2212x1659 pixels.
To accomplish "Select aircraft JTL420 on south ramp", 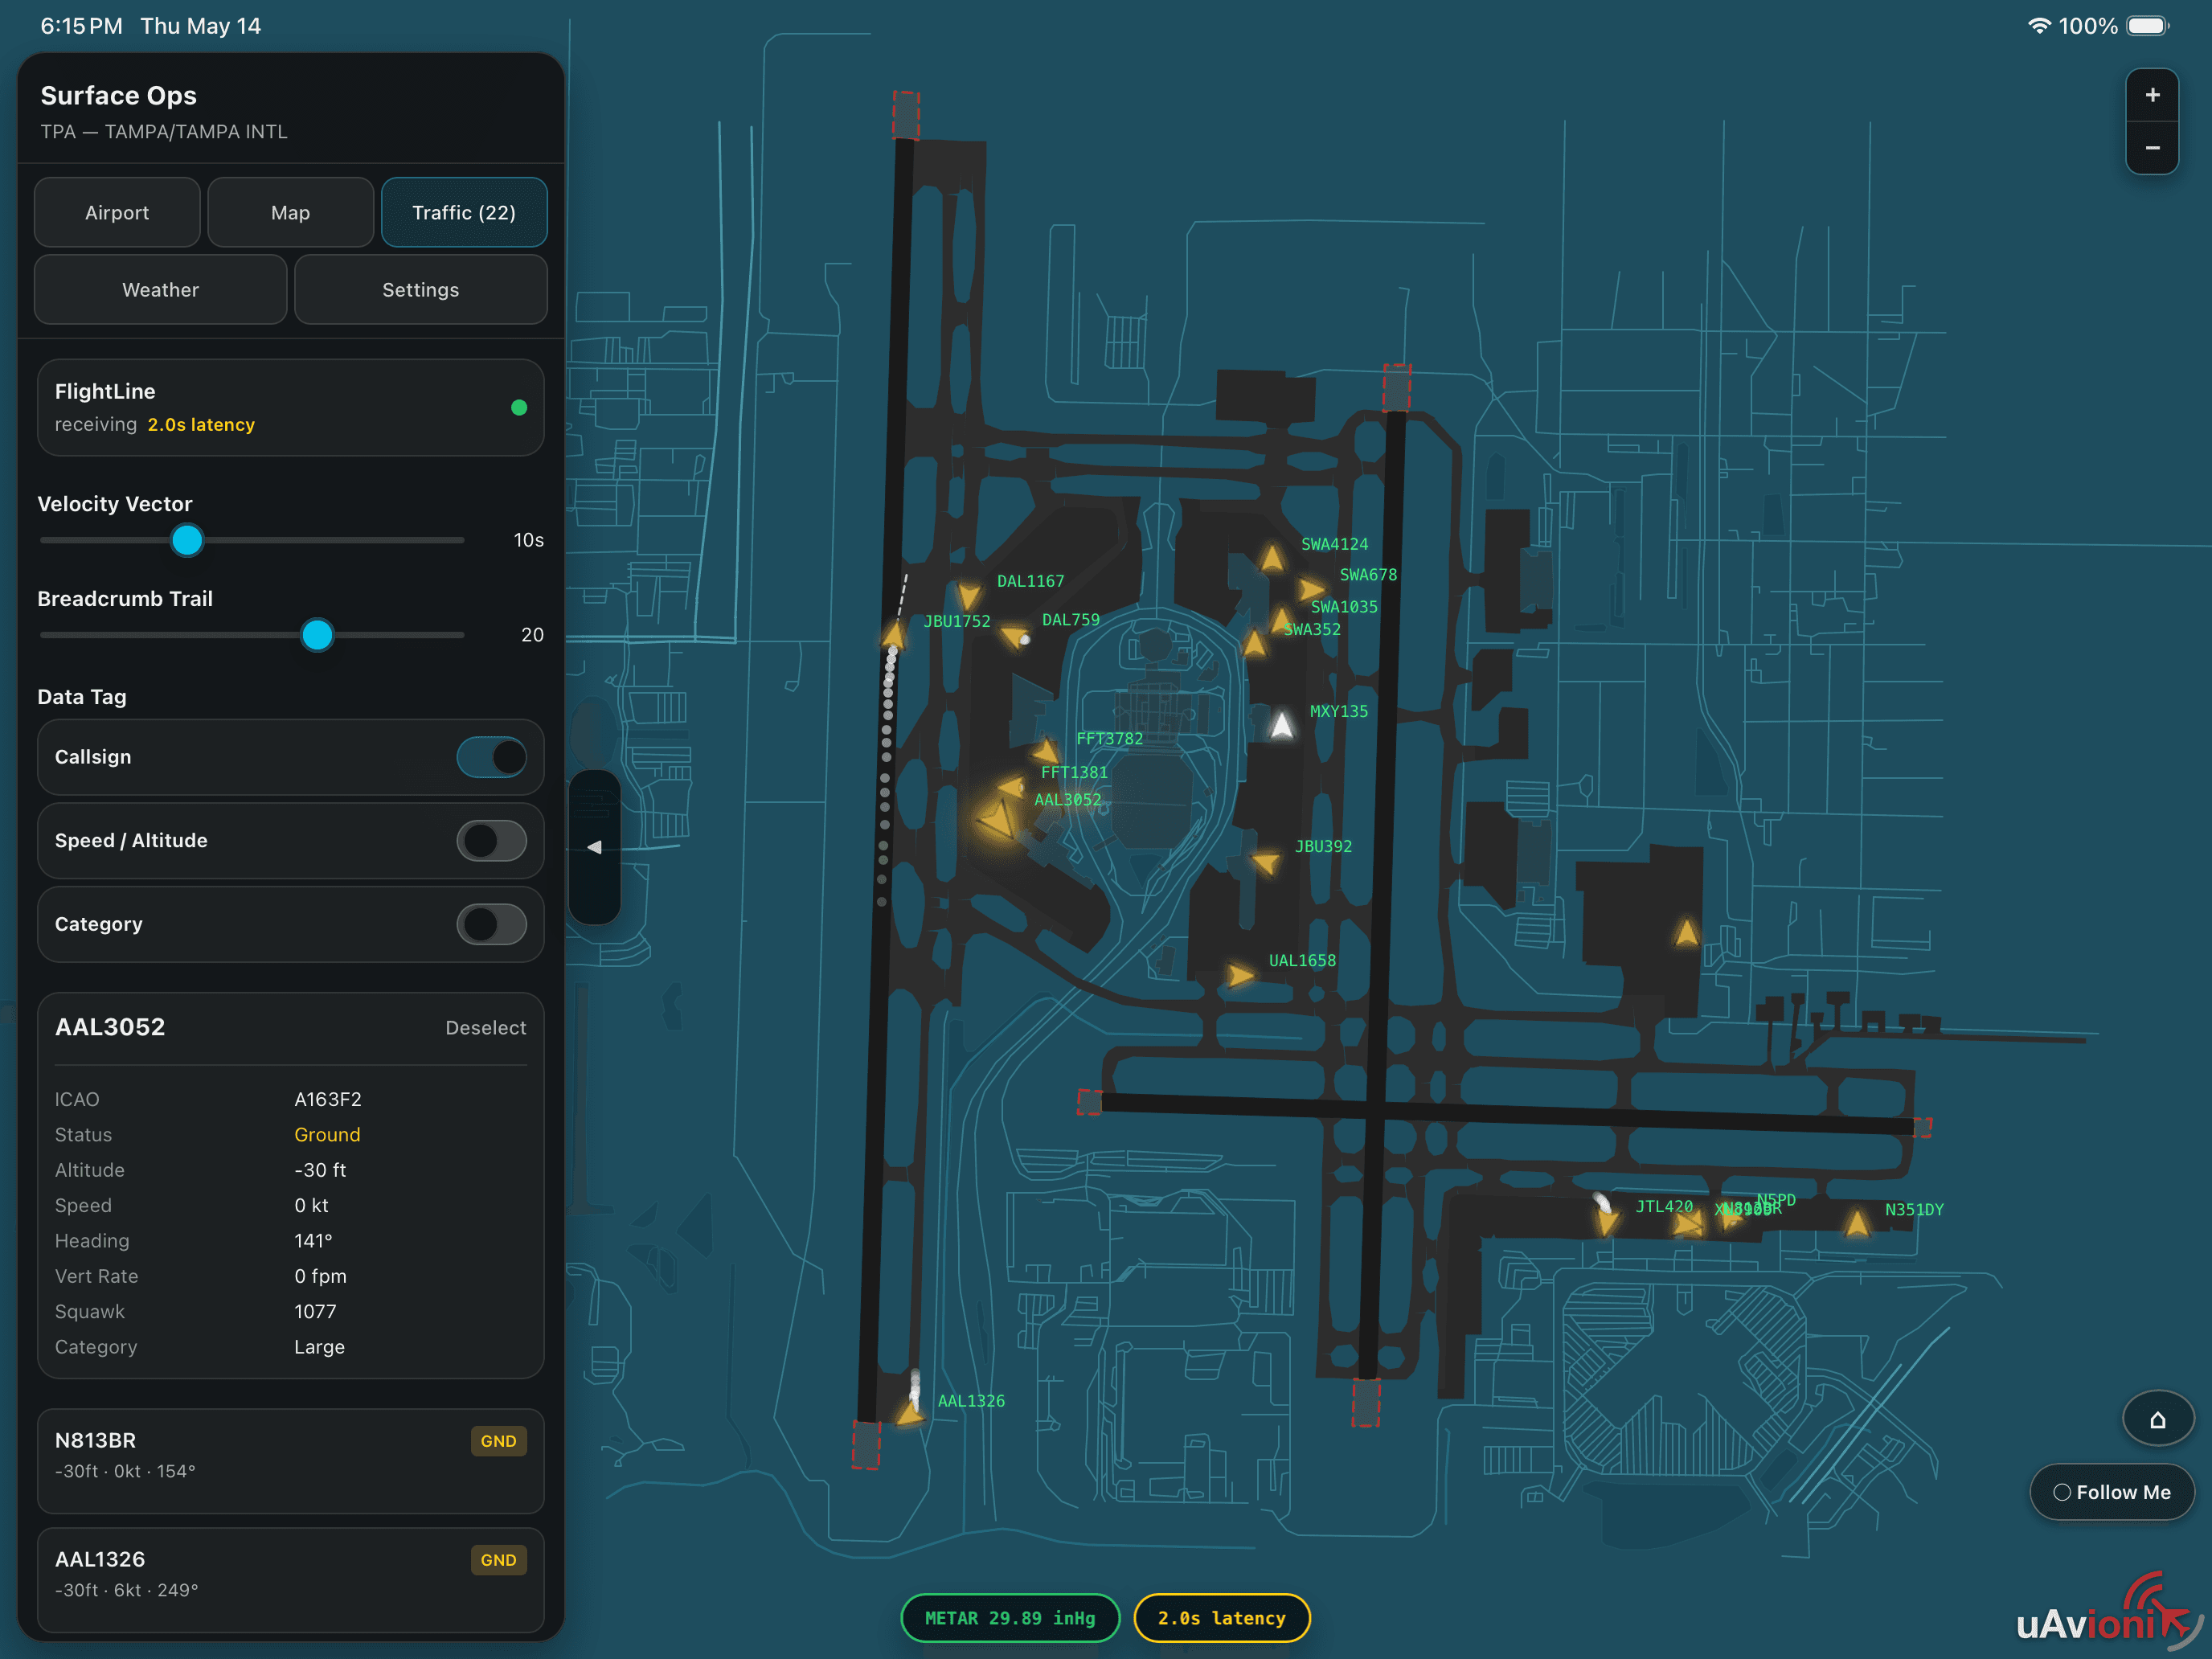I will (1606, 1221).
